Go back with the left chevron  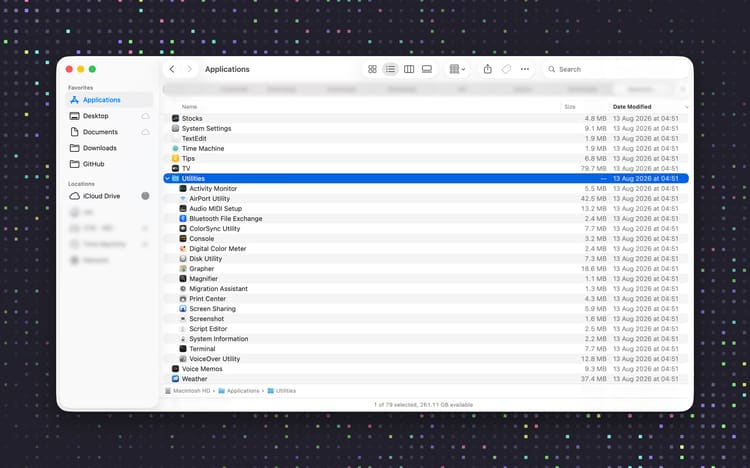point(172,69)
